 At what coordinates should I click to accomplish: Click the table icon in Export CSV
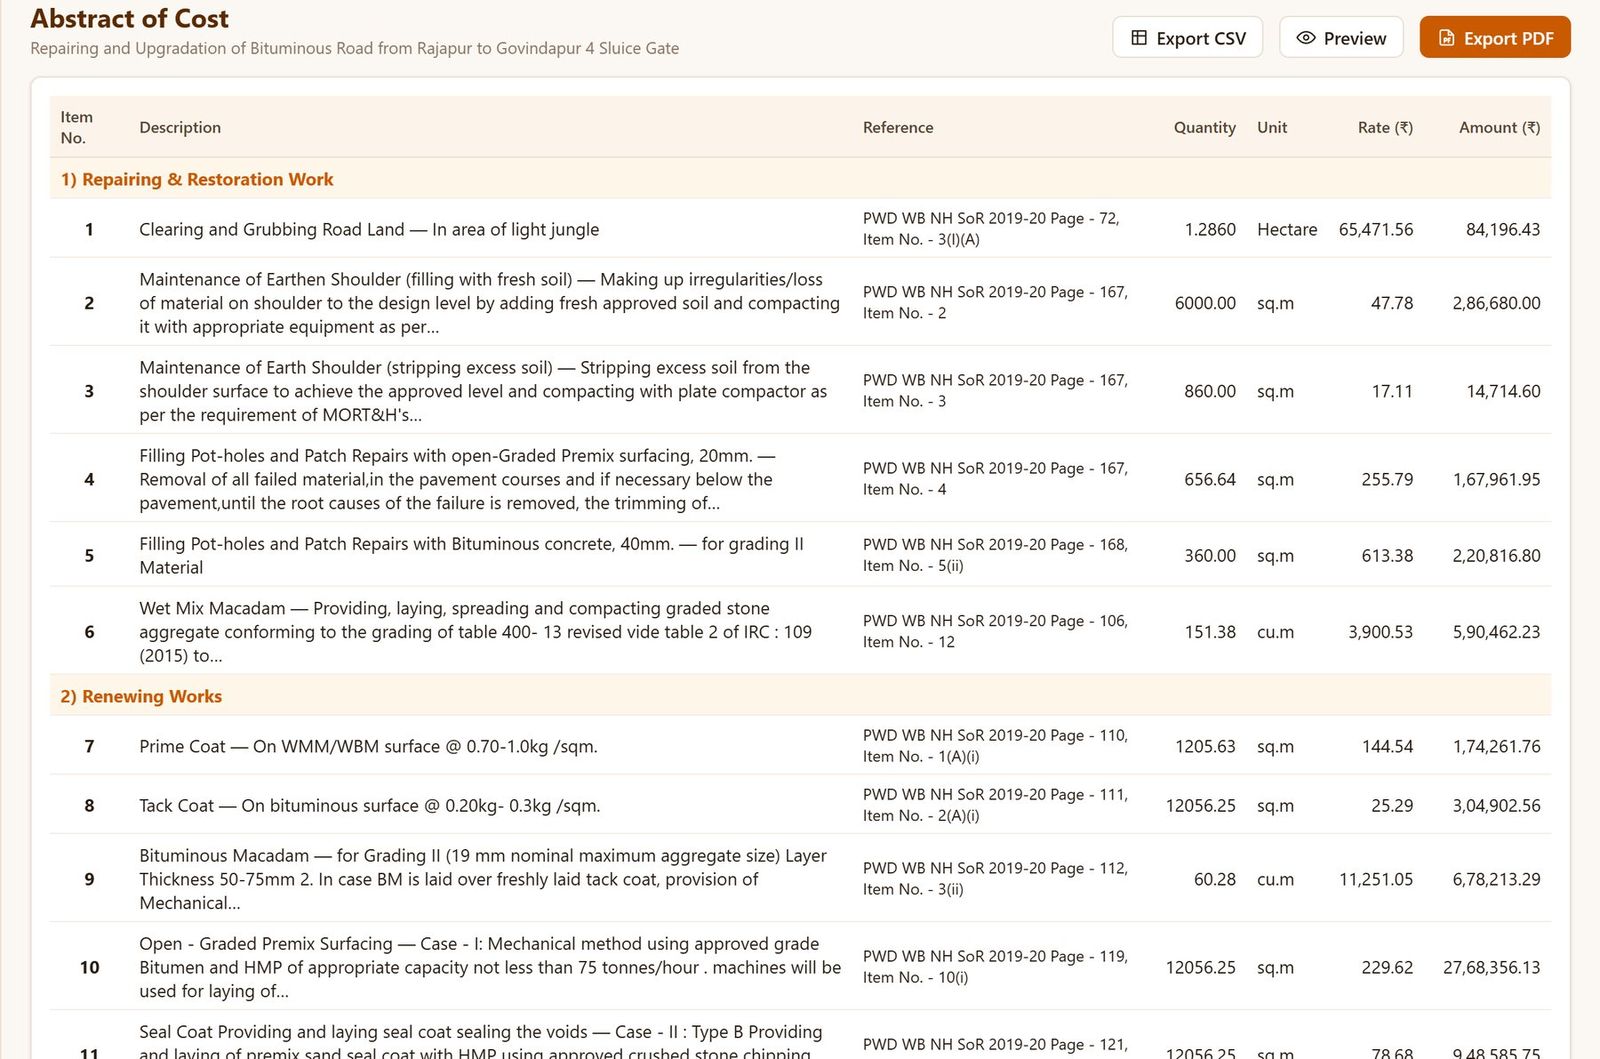point(1139,38)
